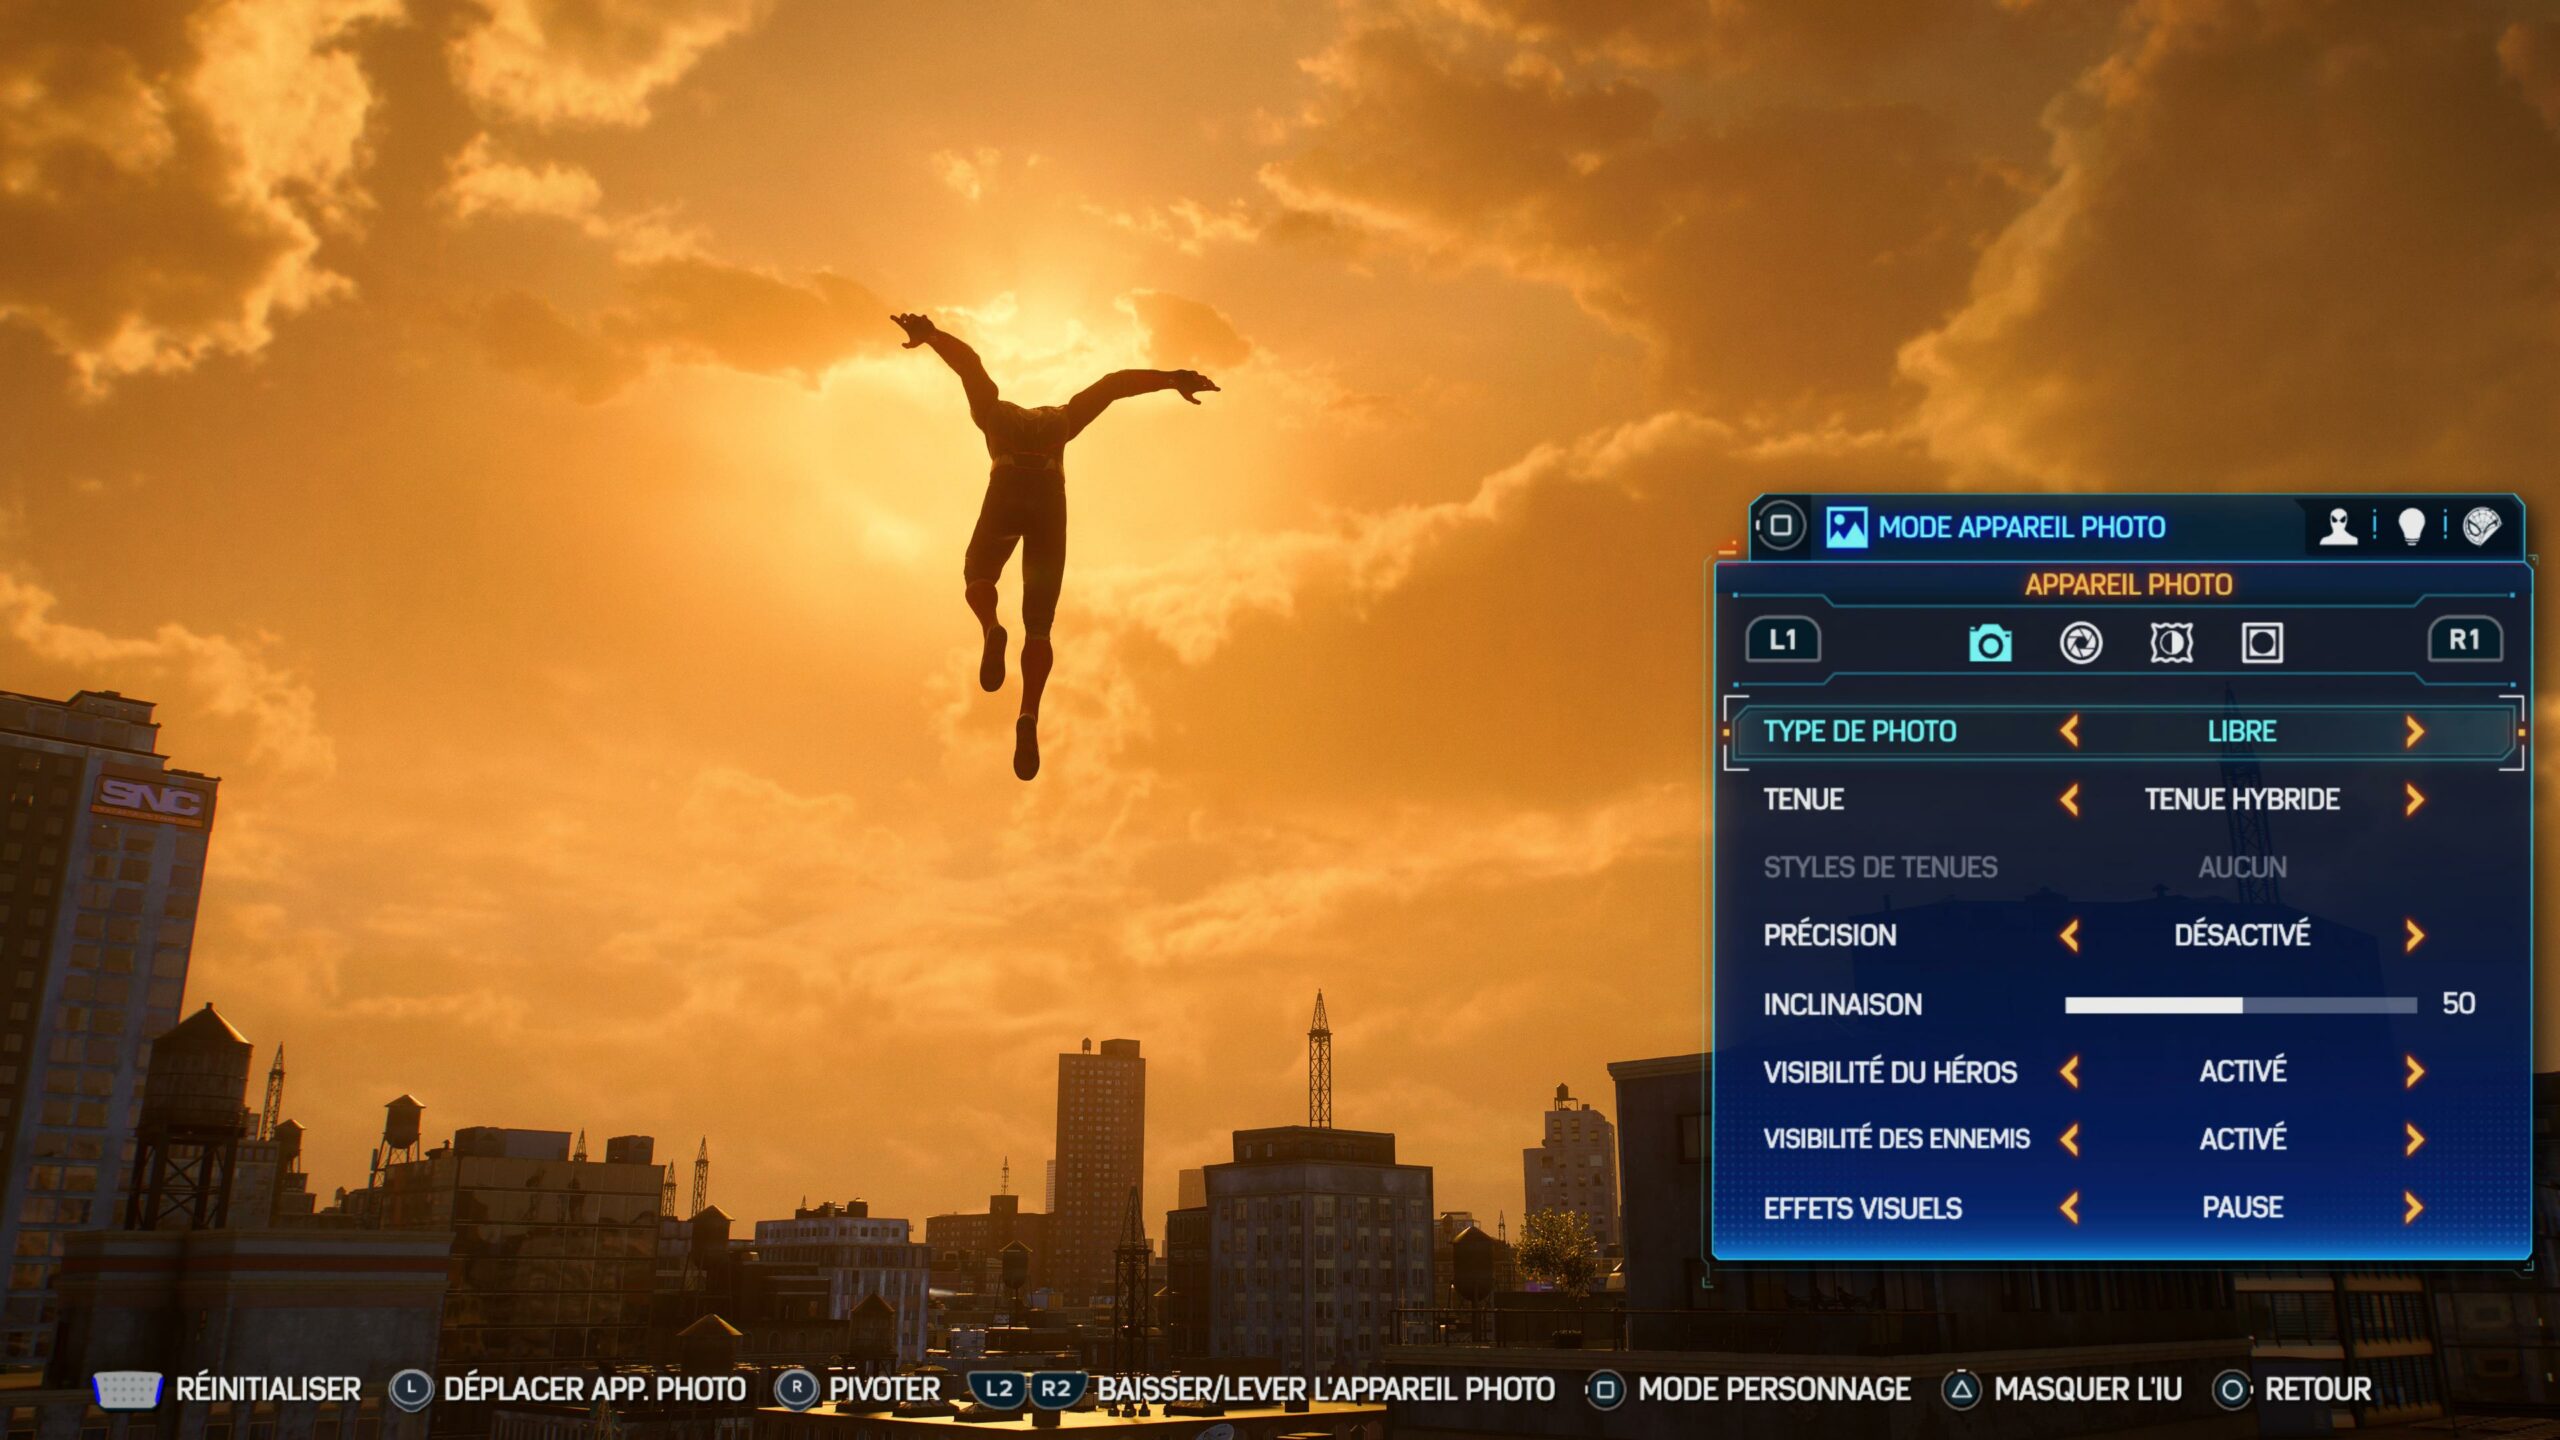Click the Désactivé precision value
Screen dimensions: 2560x1440
[2242, 935]
